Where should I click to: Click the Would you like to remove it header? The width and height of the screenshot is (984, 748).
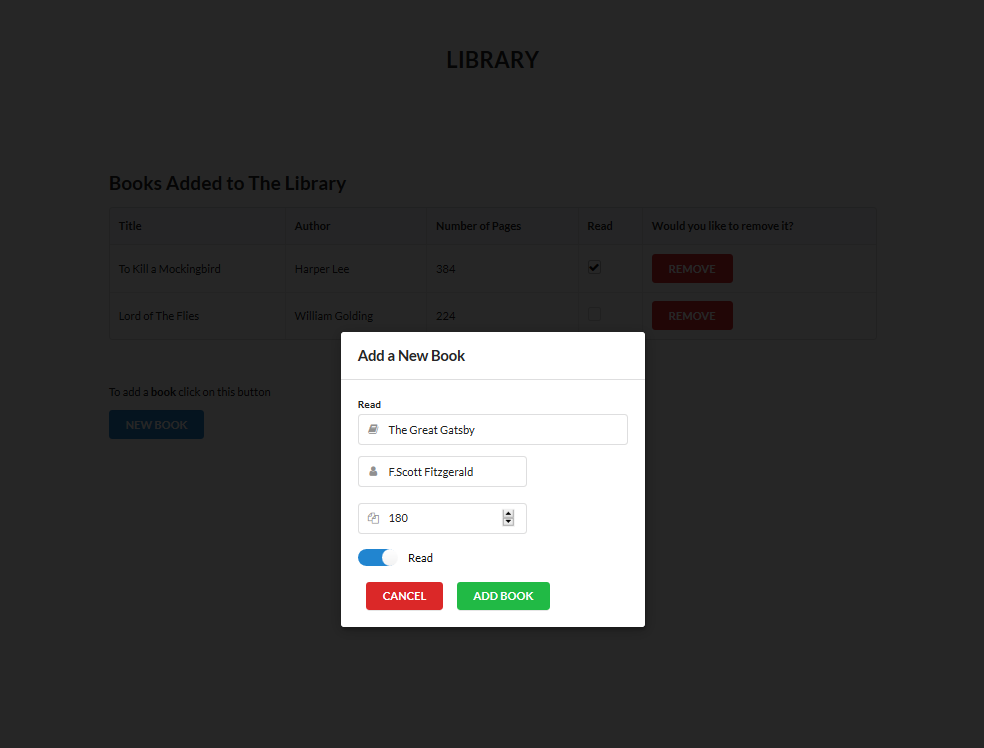[759, 226]
